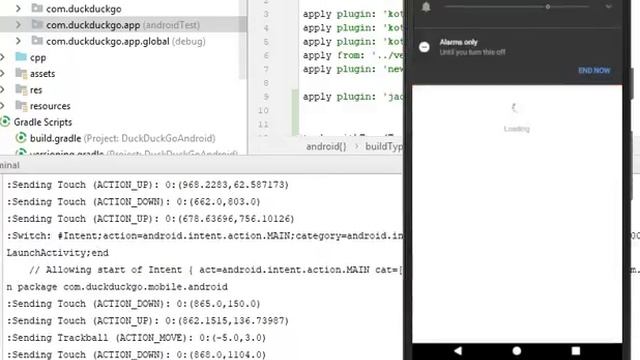The height and width of the screenshot is (360, 640).
Task: Click the Gradle Scripts gradle icon
Action: [5, 122]
